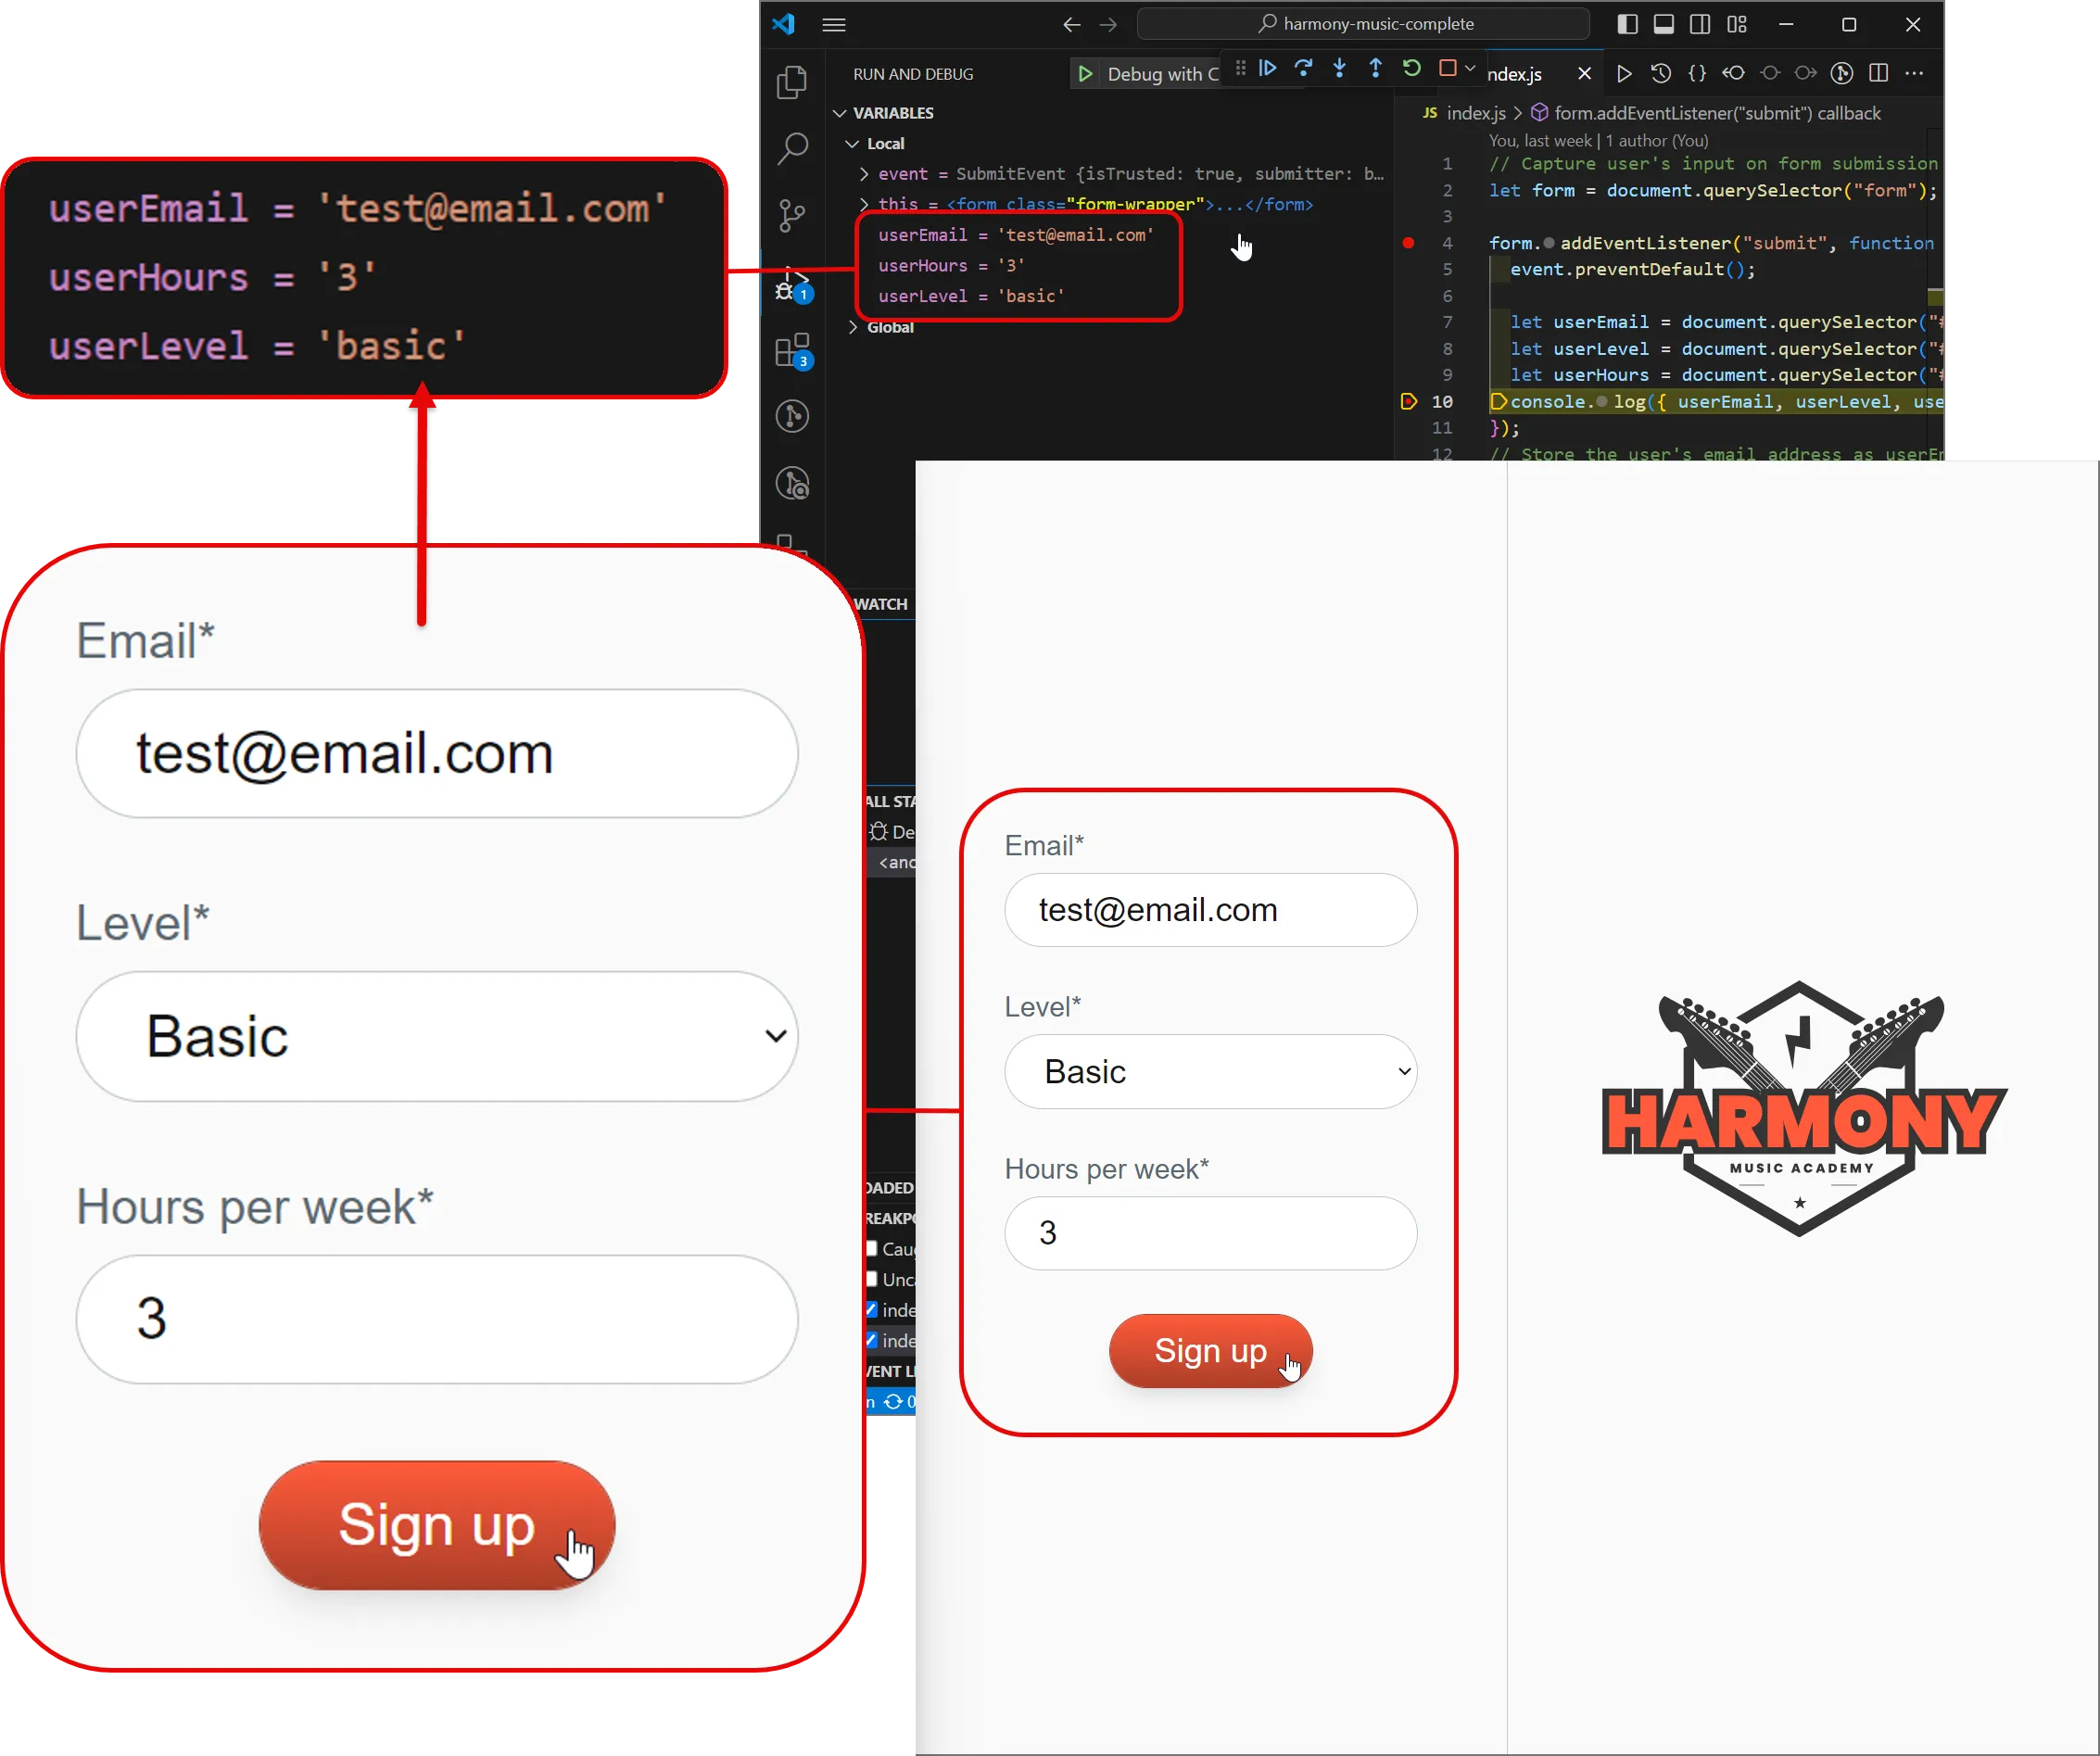Step over in the debug toolbar
The height and width of the screenshot is (1756, 2100).
tap(1303, 68)
